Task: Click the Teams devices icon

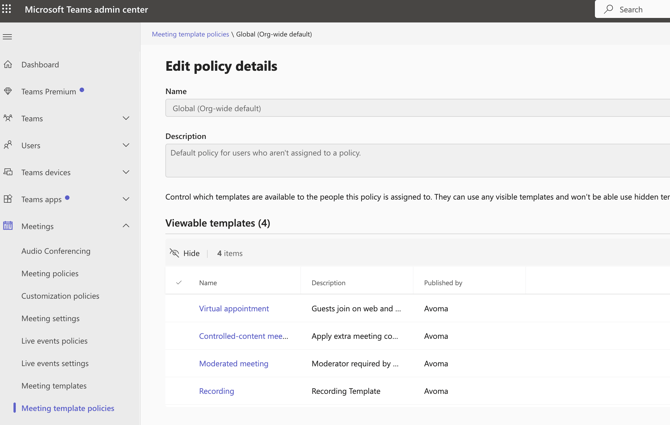Action: tap(8, 172)
